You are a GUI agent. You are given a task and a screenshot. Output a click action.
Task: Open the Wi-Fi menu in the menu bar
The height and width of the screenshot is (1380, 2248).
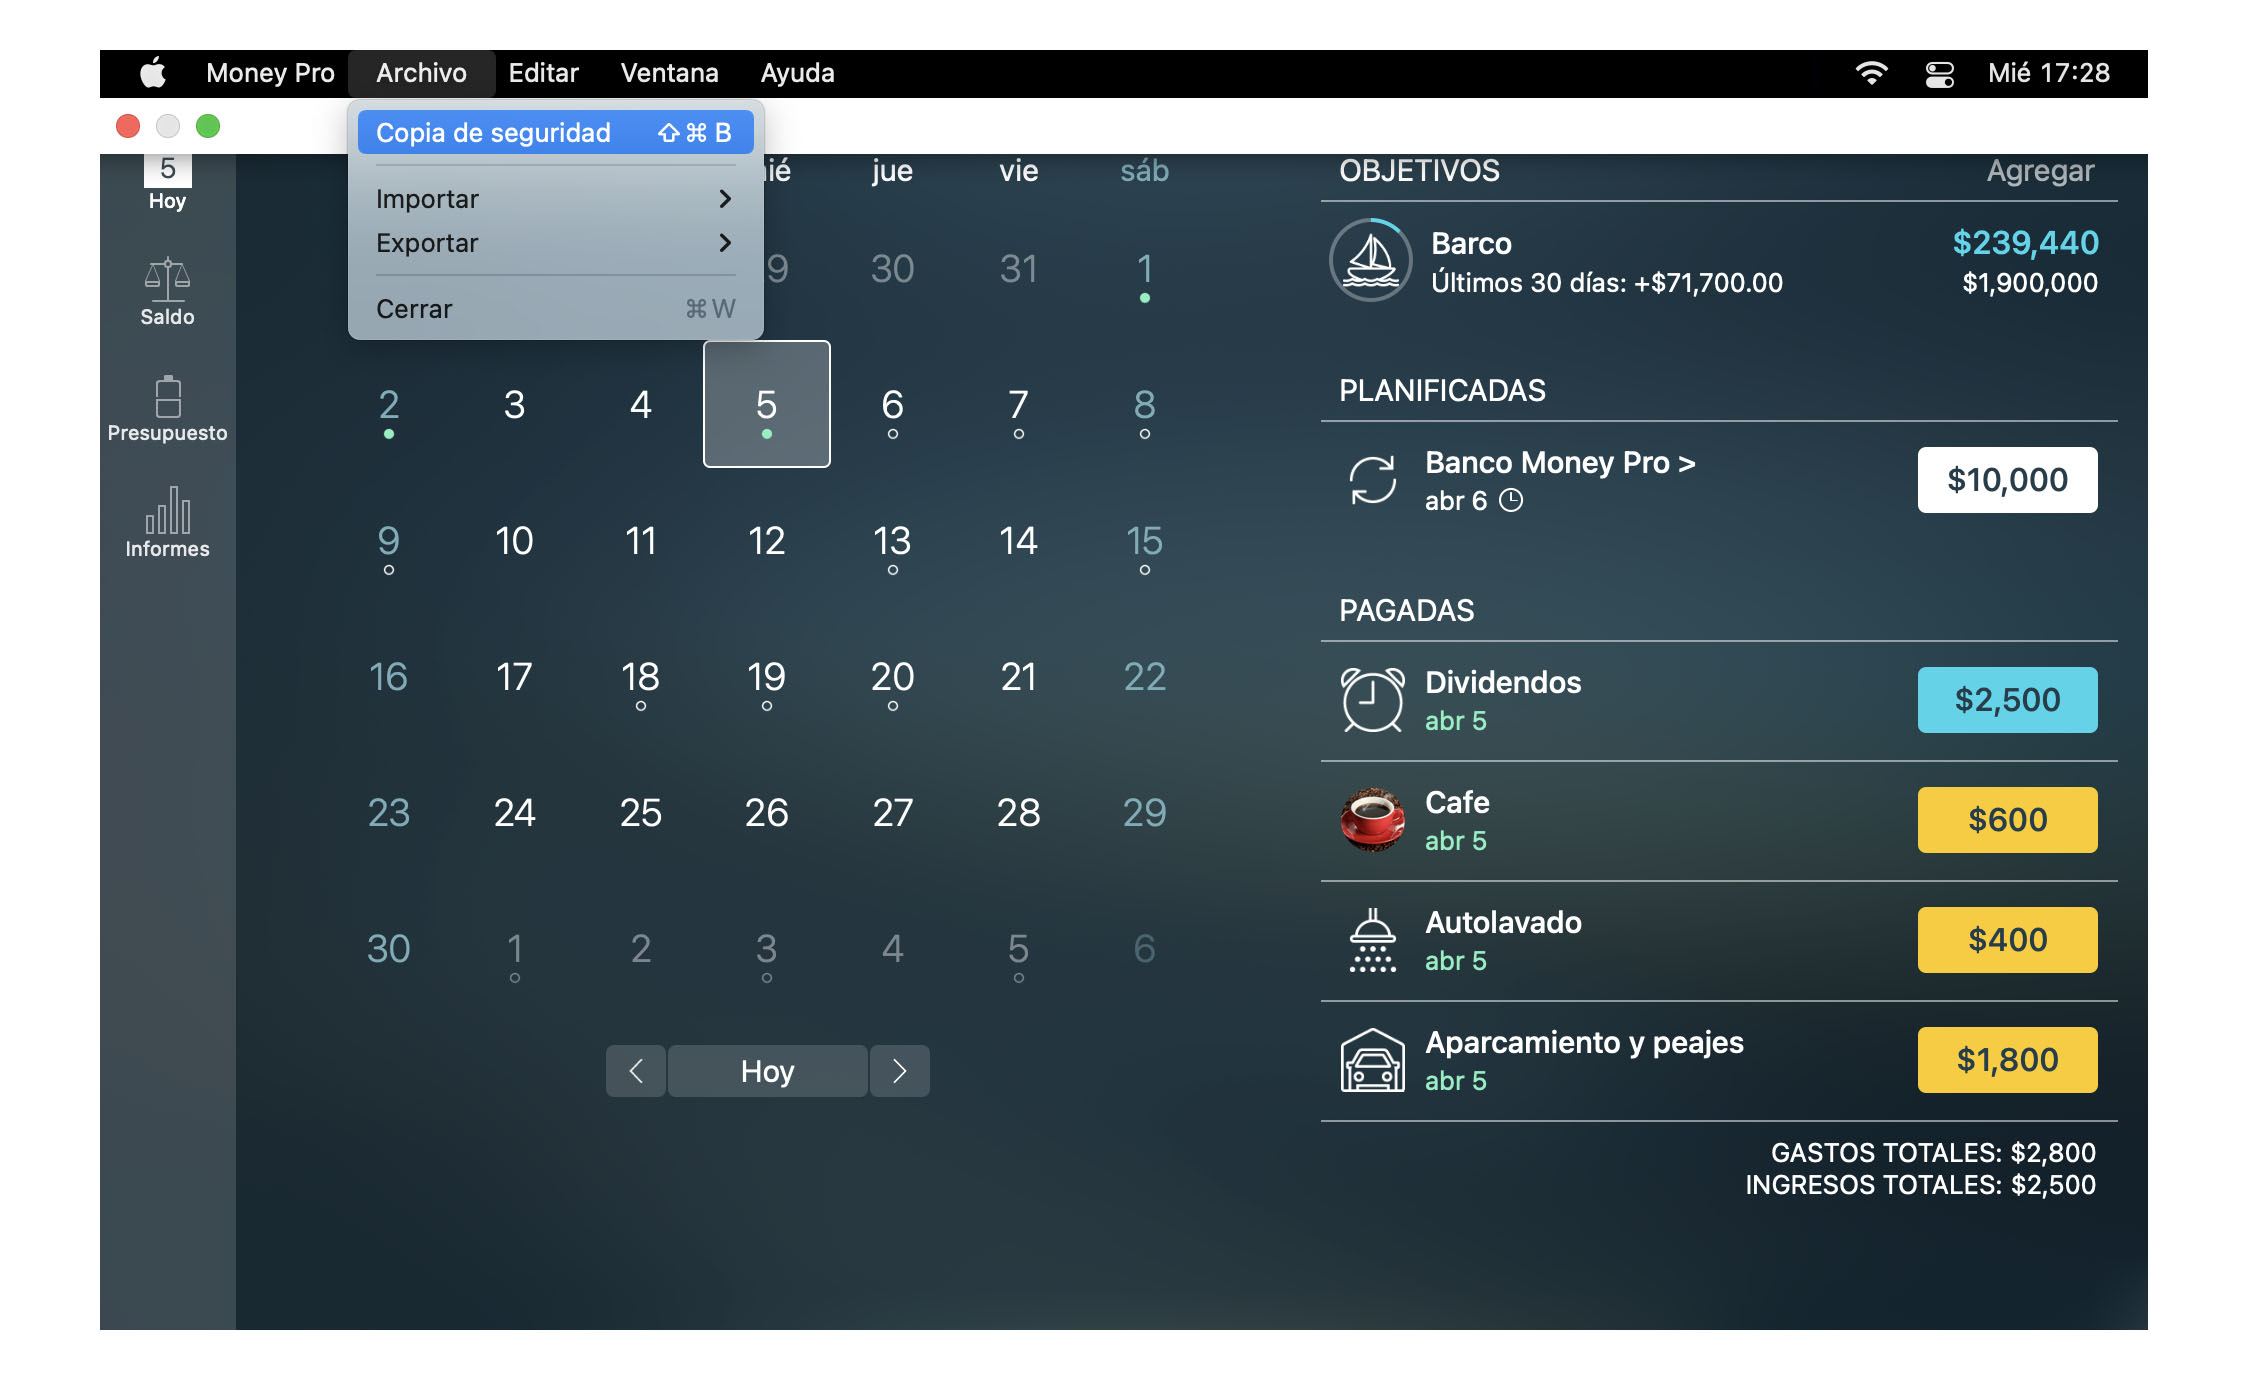[1871, 72]
